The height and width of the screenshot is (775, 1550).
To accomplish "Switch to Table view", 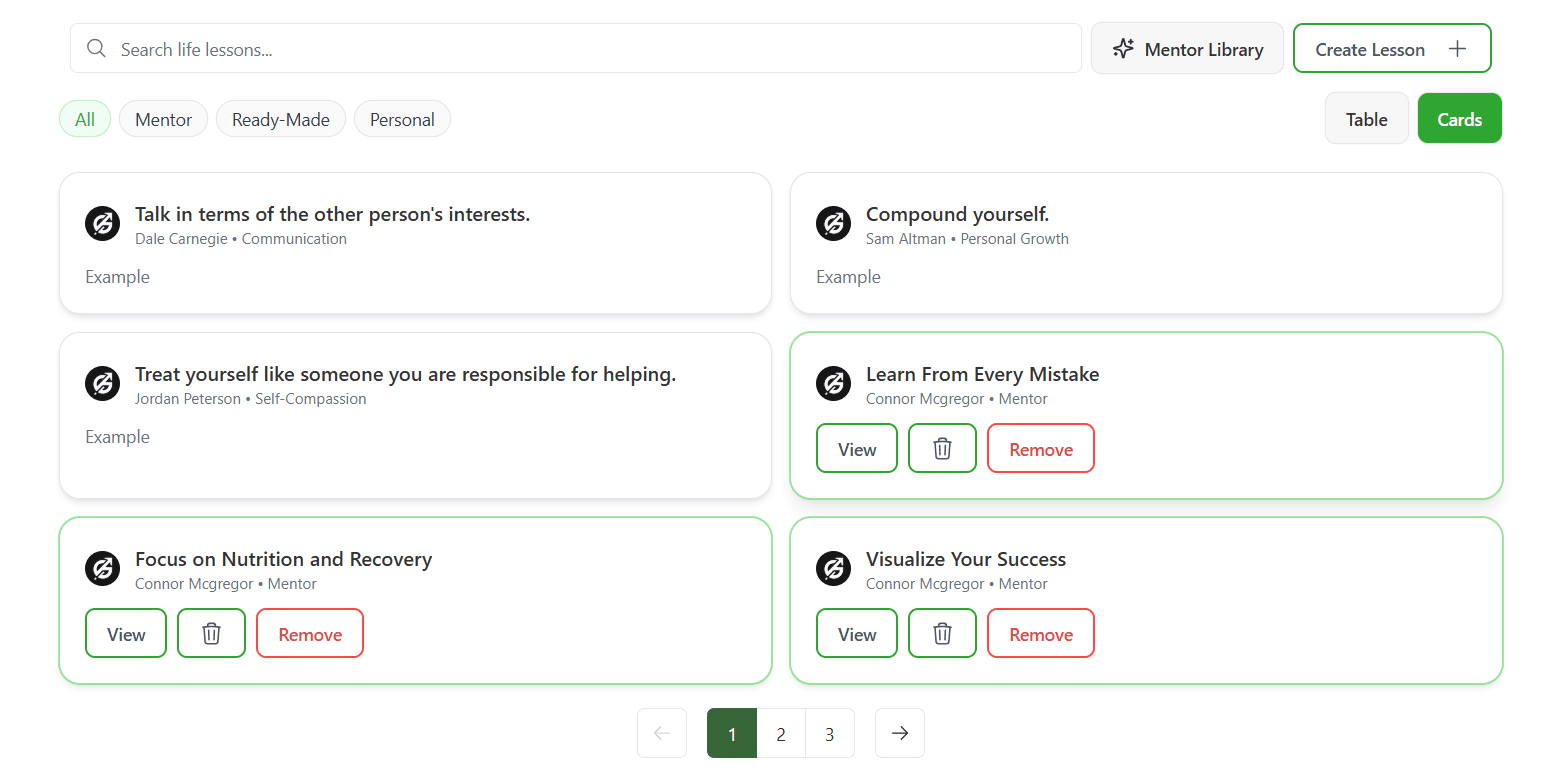I will tap(1366, 119).
